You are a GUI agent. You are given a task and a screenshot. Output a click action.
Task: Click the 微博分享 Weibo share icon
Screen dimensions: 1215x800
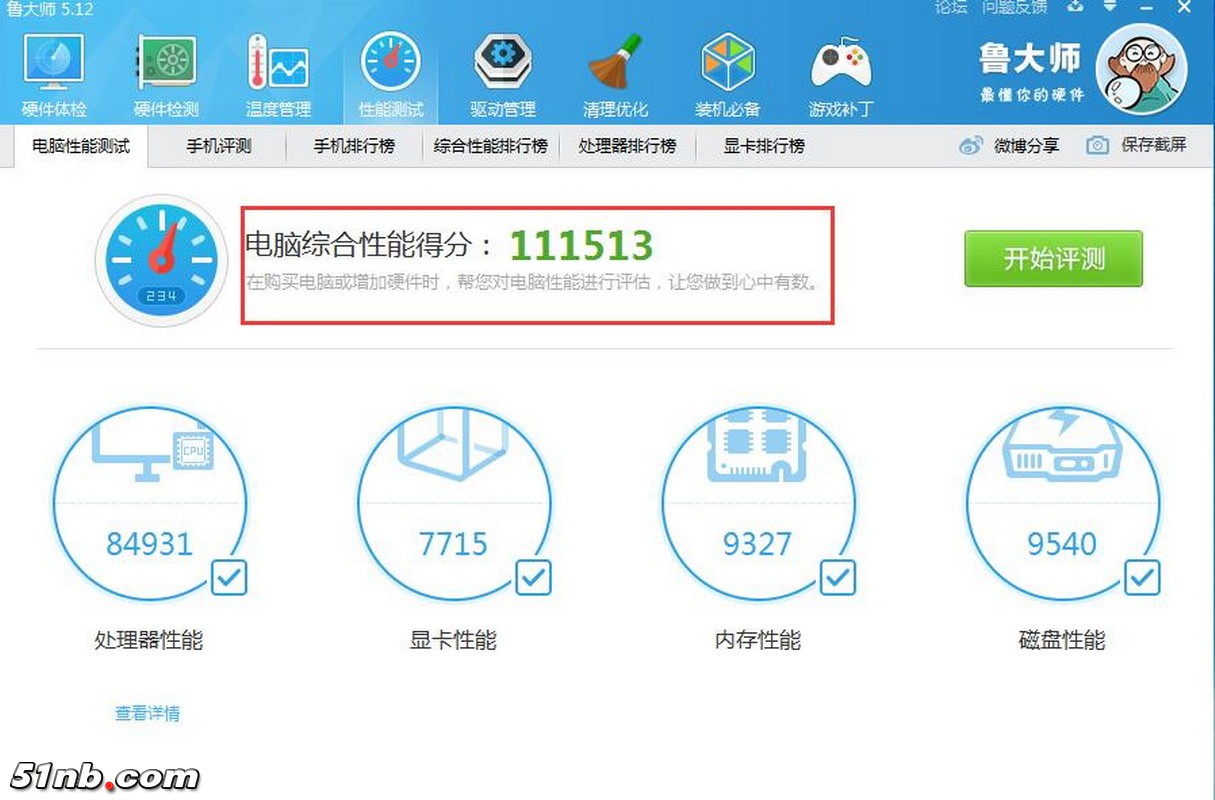coord(969,145)
